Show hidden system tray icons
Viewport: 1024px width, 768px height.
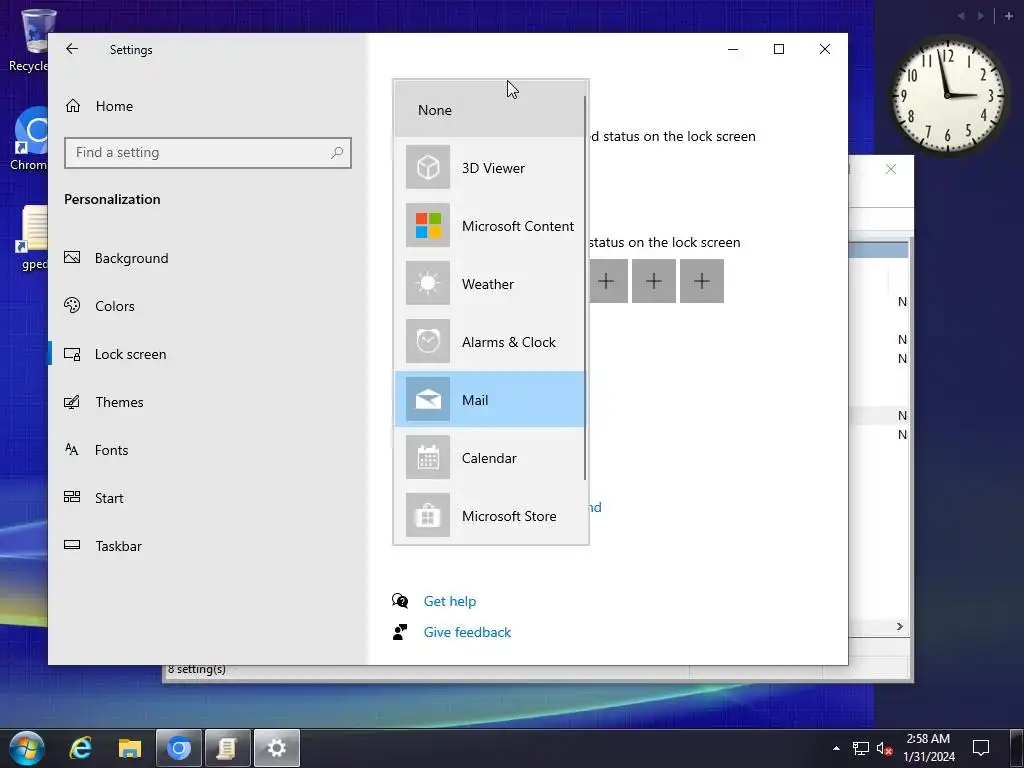click(836, 748)
